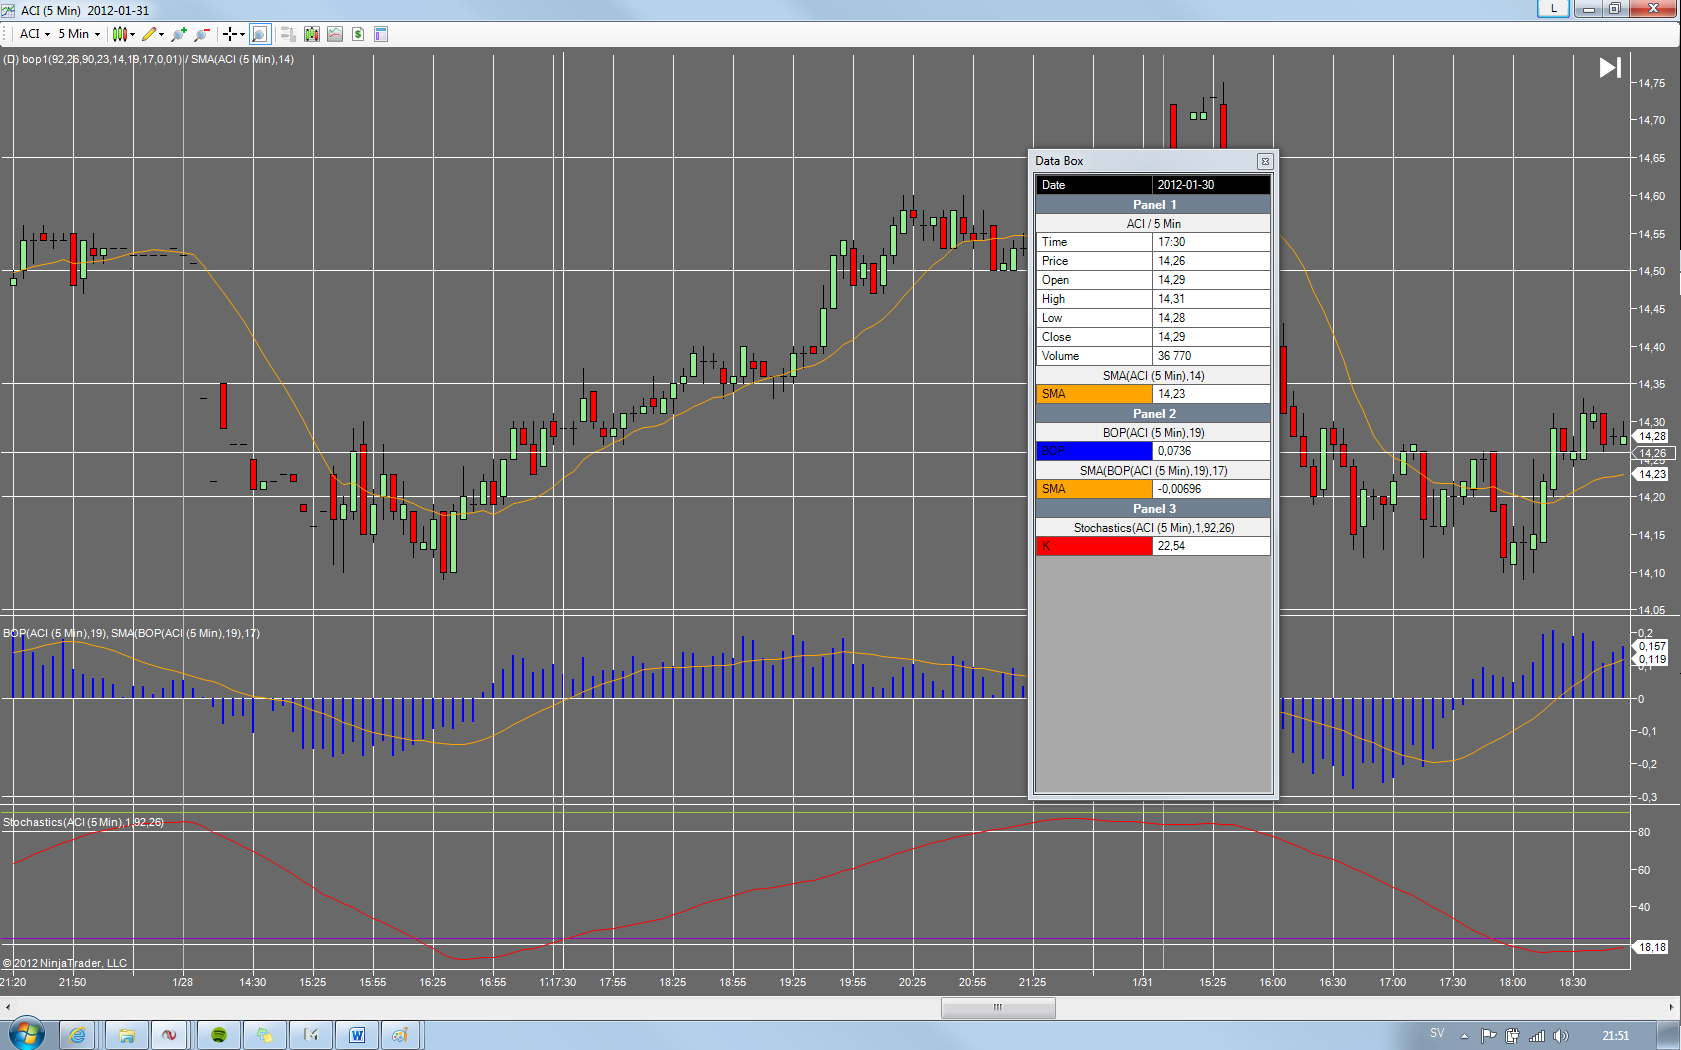Click the strategies dollar sign icon
Image resolution: width=1681 pixels, height=1050 pixels.
pos(358,34)
